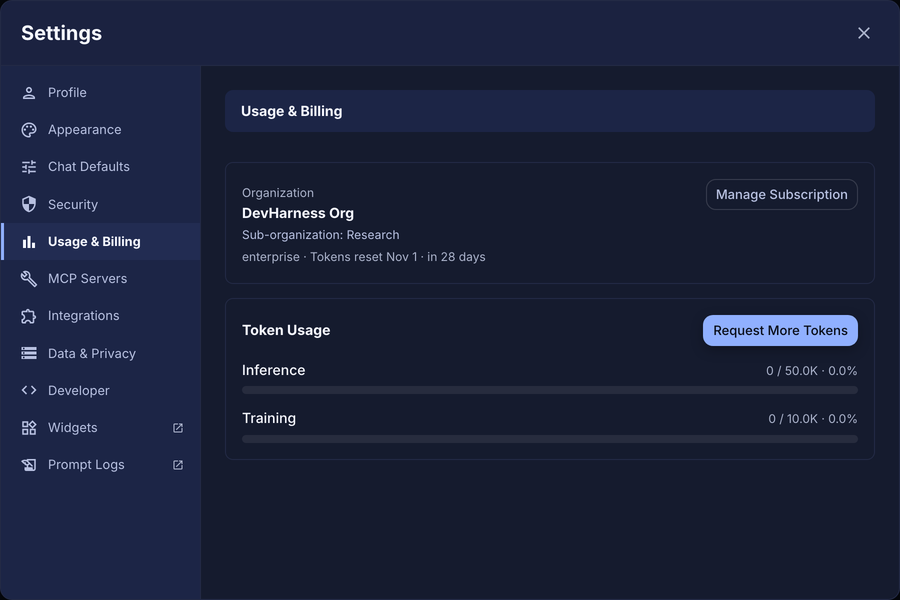Click the Security shield icon
The image size is (900, 600).
(x=29, y=204)
